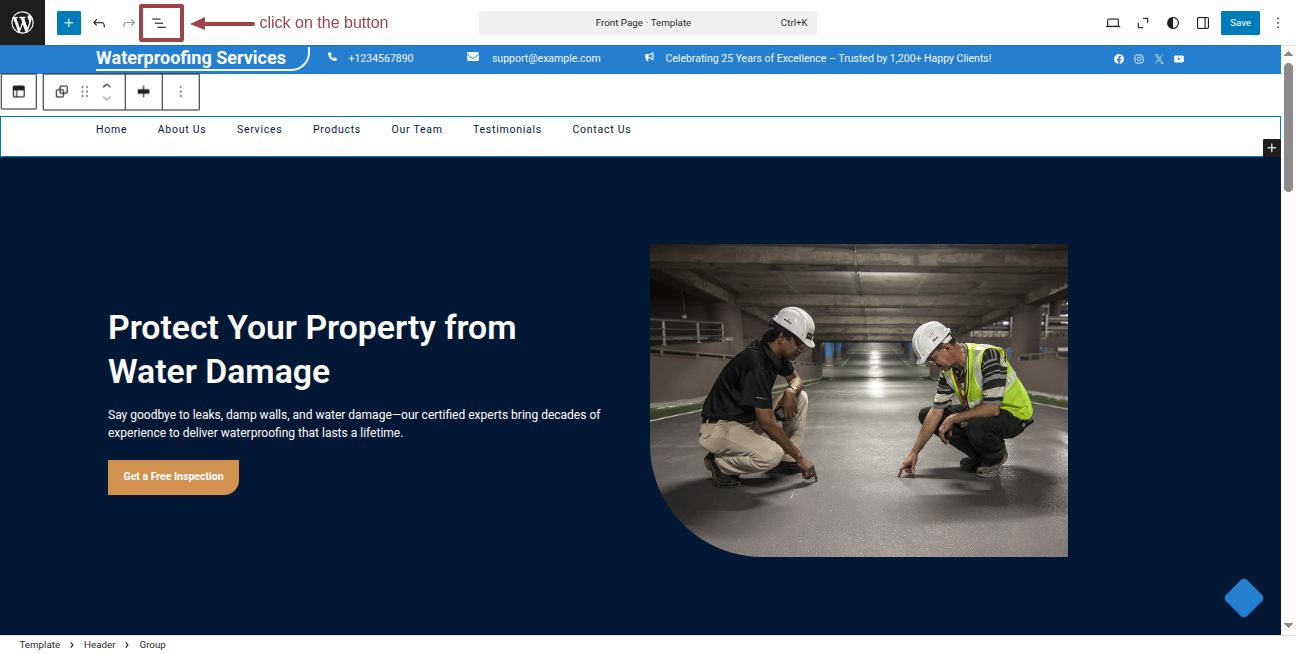Change the Group block type

[x=62, y=91]
